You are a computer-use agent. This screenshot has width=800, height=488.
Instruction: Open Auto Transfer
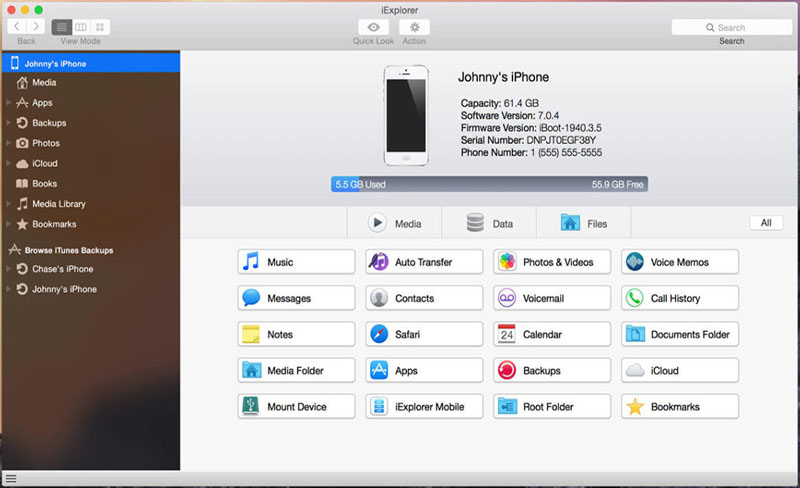point(424,262)
